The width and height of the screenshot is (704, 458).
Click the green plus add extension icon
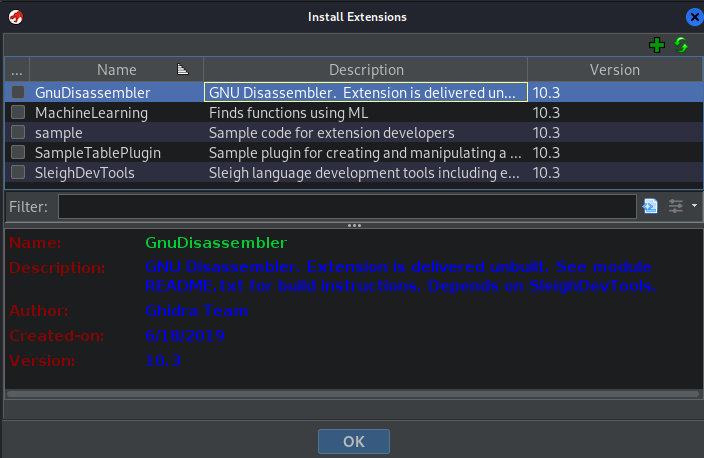pyautogui.click(x=657, y=45)
